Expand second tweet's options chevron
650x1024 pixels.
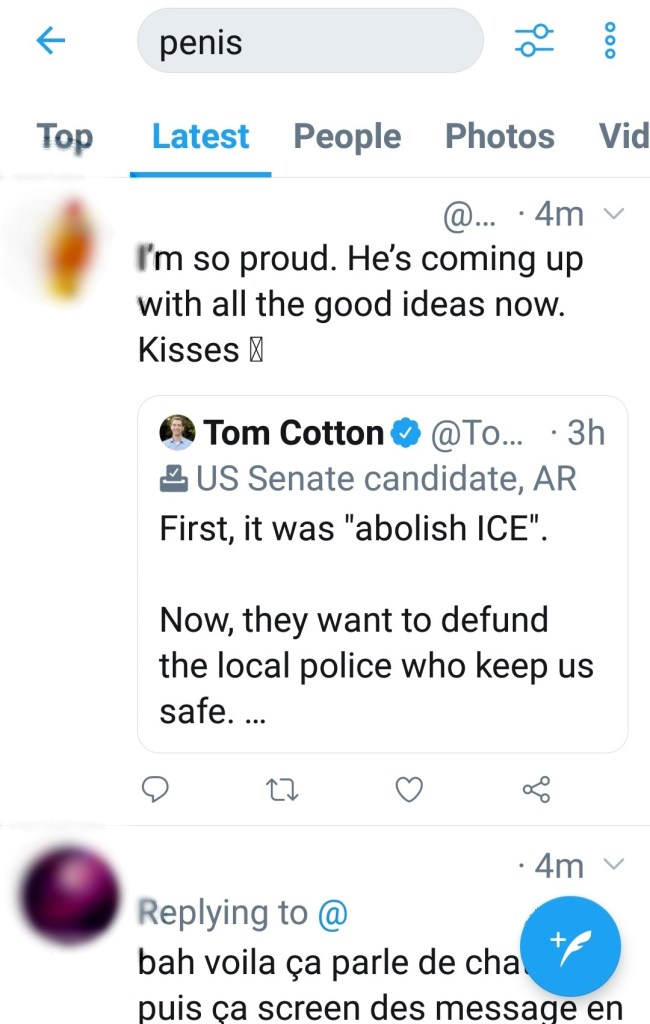615,864
